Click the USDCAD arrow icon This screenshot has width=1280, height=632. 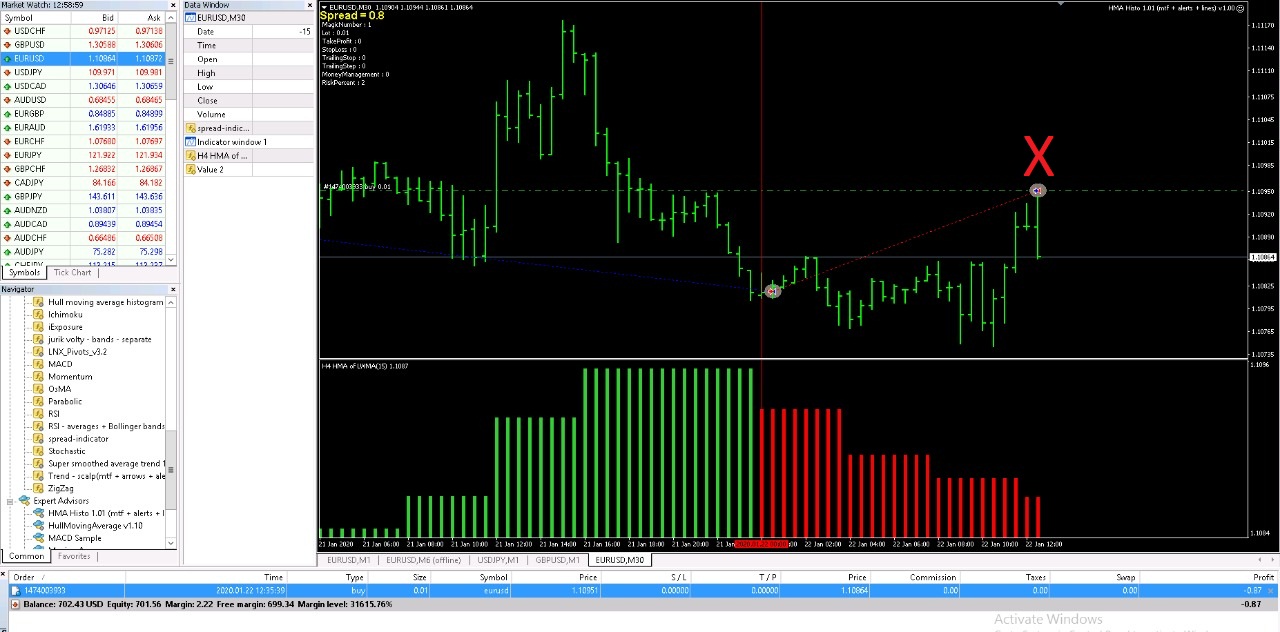8,86
